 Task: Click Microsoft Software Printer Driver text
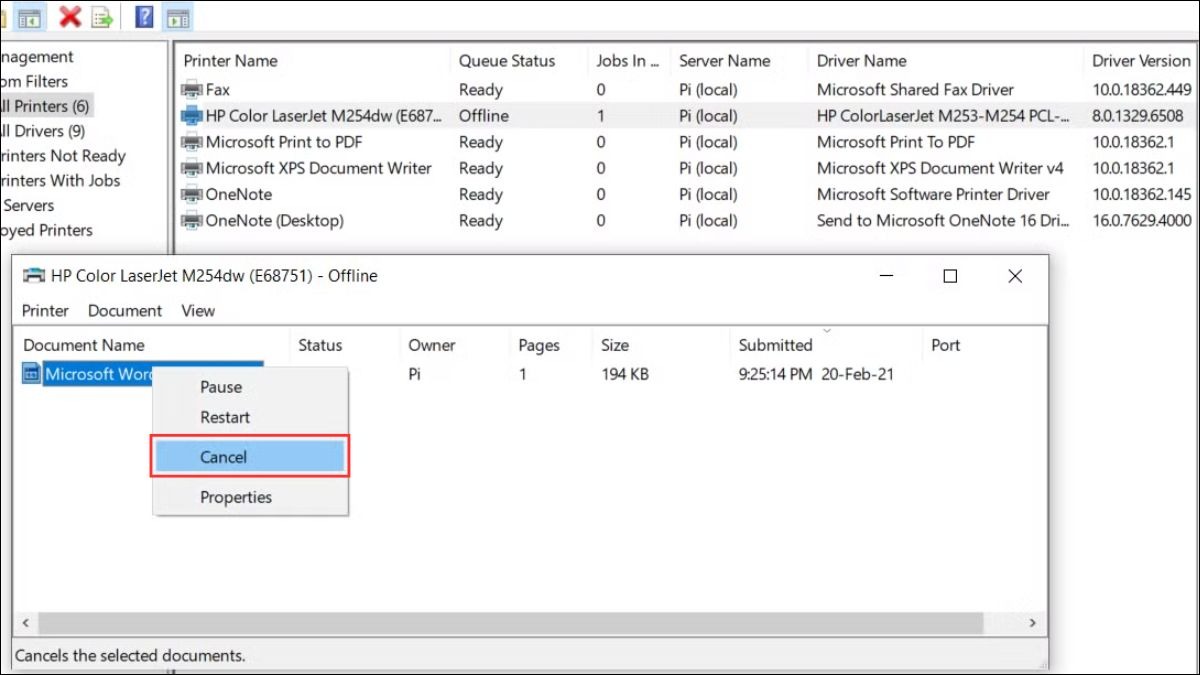click(933, 194)
